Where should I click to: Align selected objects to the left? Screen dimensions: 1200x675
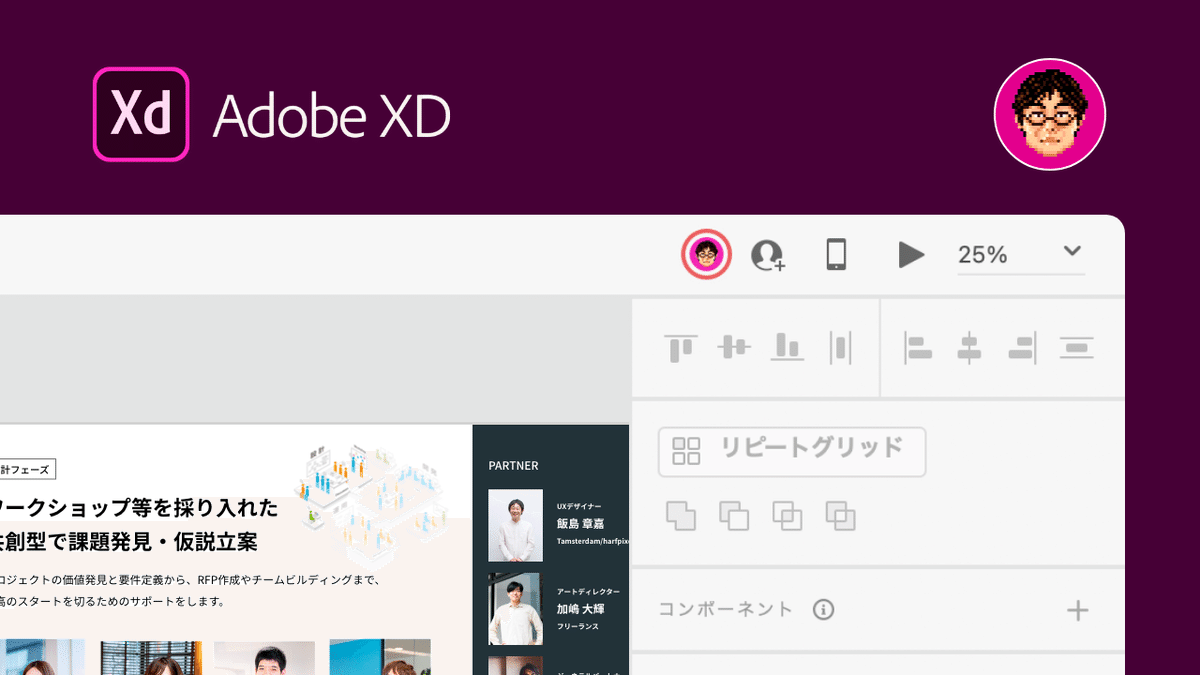pos(917,348)
